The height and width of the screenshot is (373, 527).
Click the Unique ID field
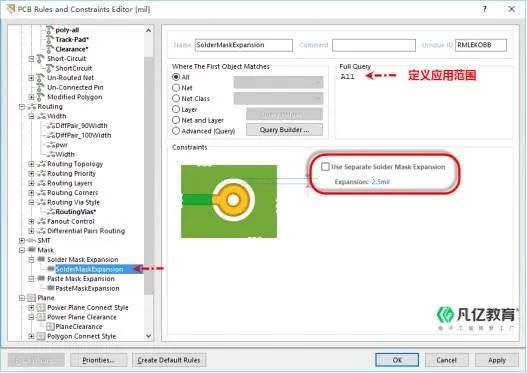point(481,45)
